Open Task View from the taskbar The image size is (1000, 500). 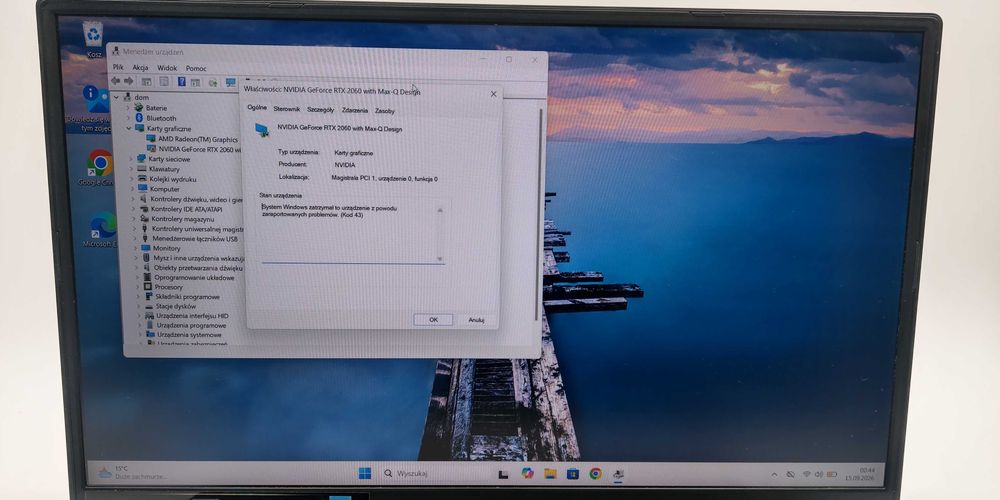coord(503,474)
